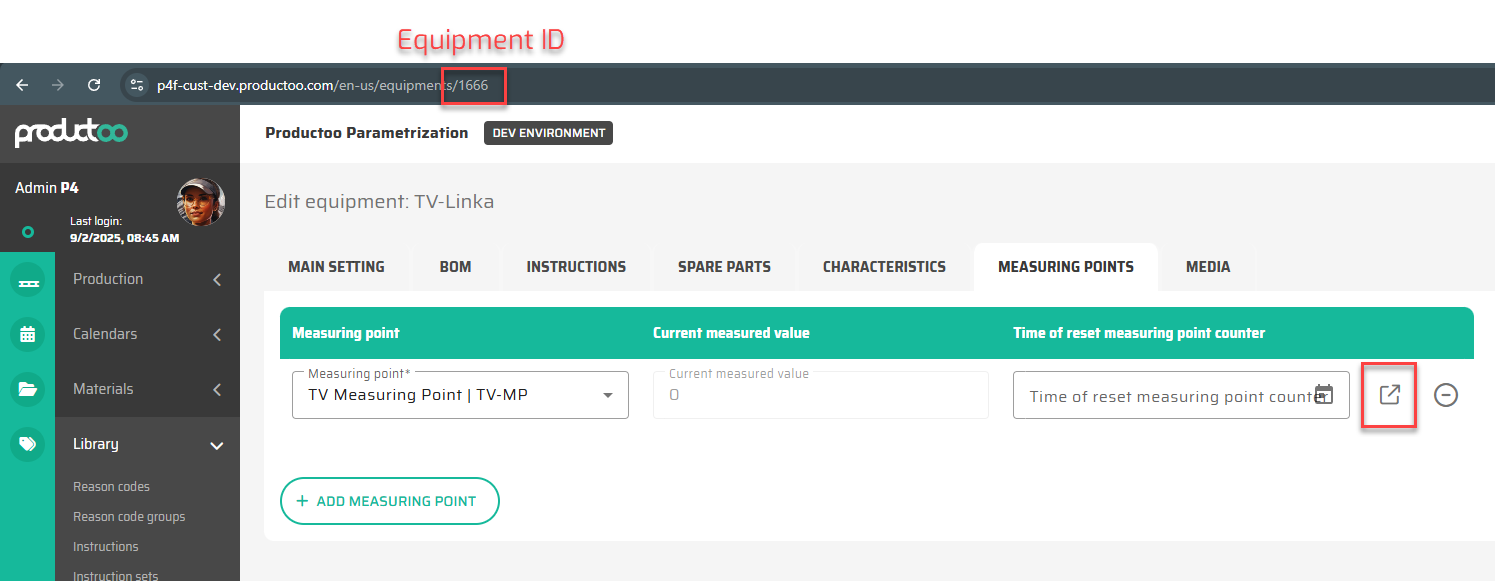Click the Materials folder sidebar icon
Viewport: 1495px width, 581px height.
pyautogui.click(x=27, y=390)
